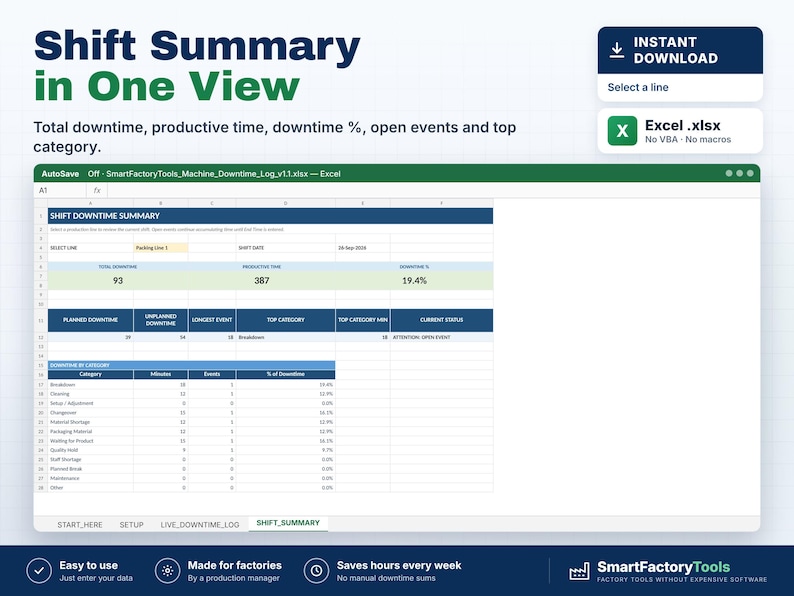794x596 pixels.
Task: Select the SHIFT_SUMMARY sheet tab
Action: tap(288, 523)
